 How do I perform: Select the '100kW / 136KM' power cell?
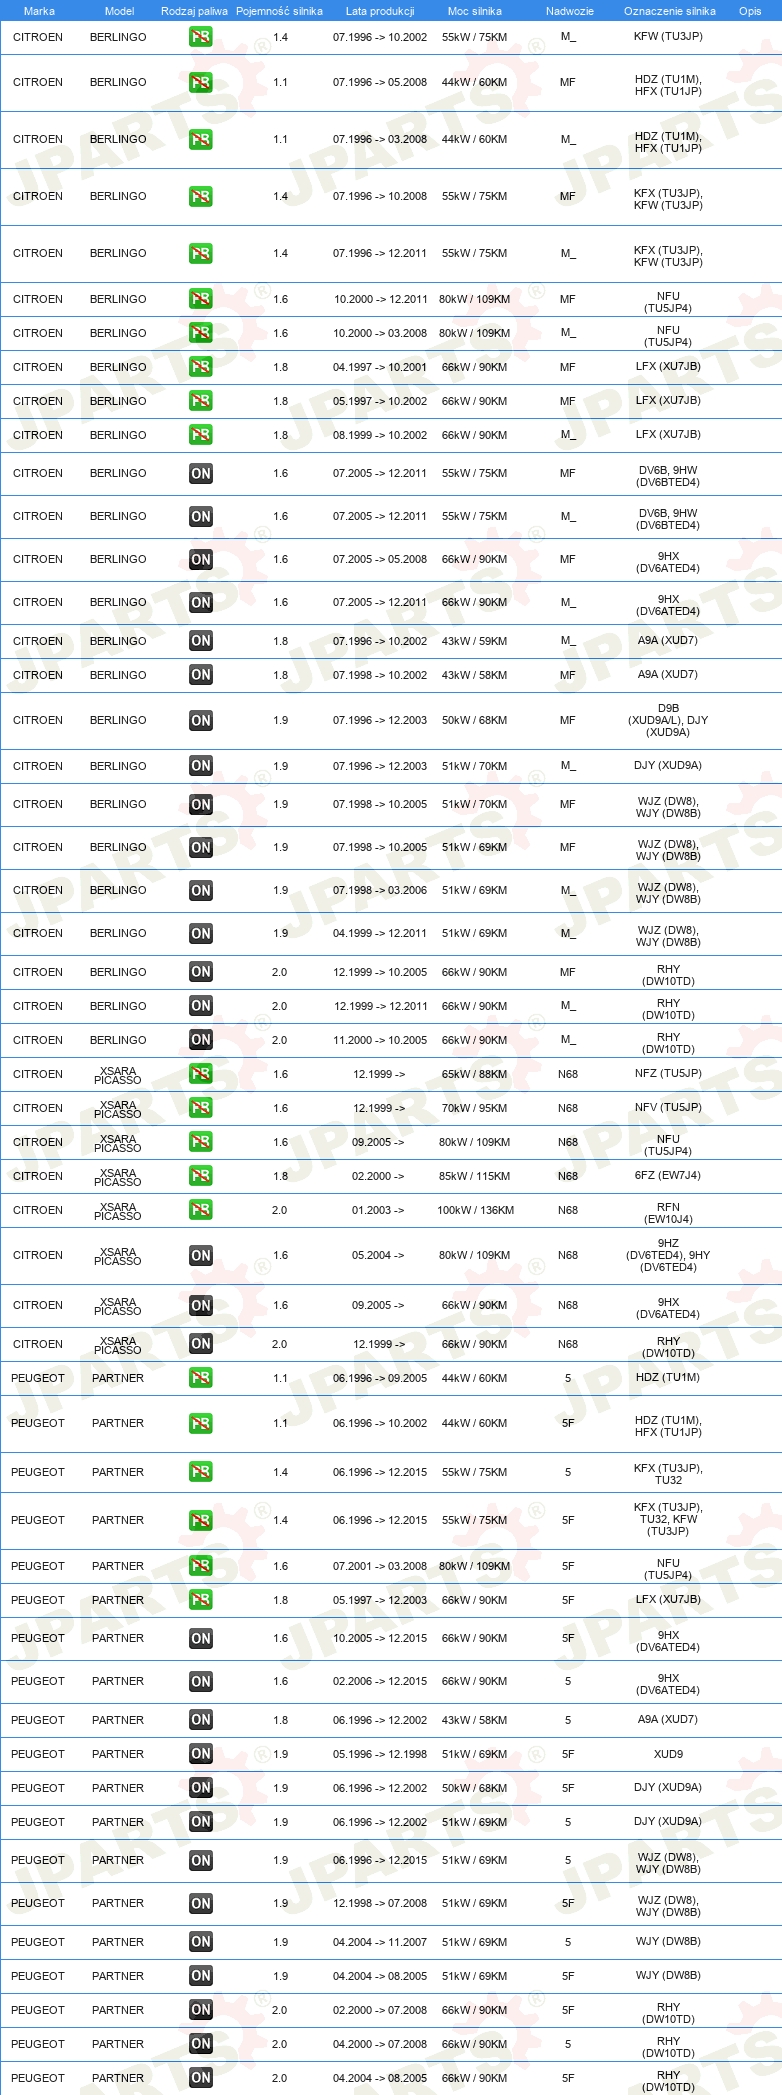pos(475,1210)
